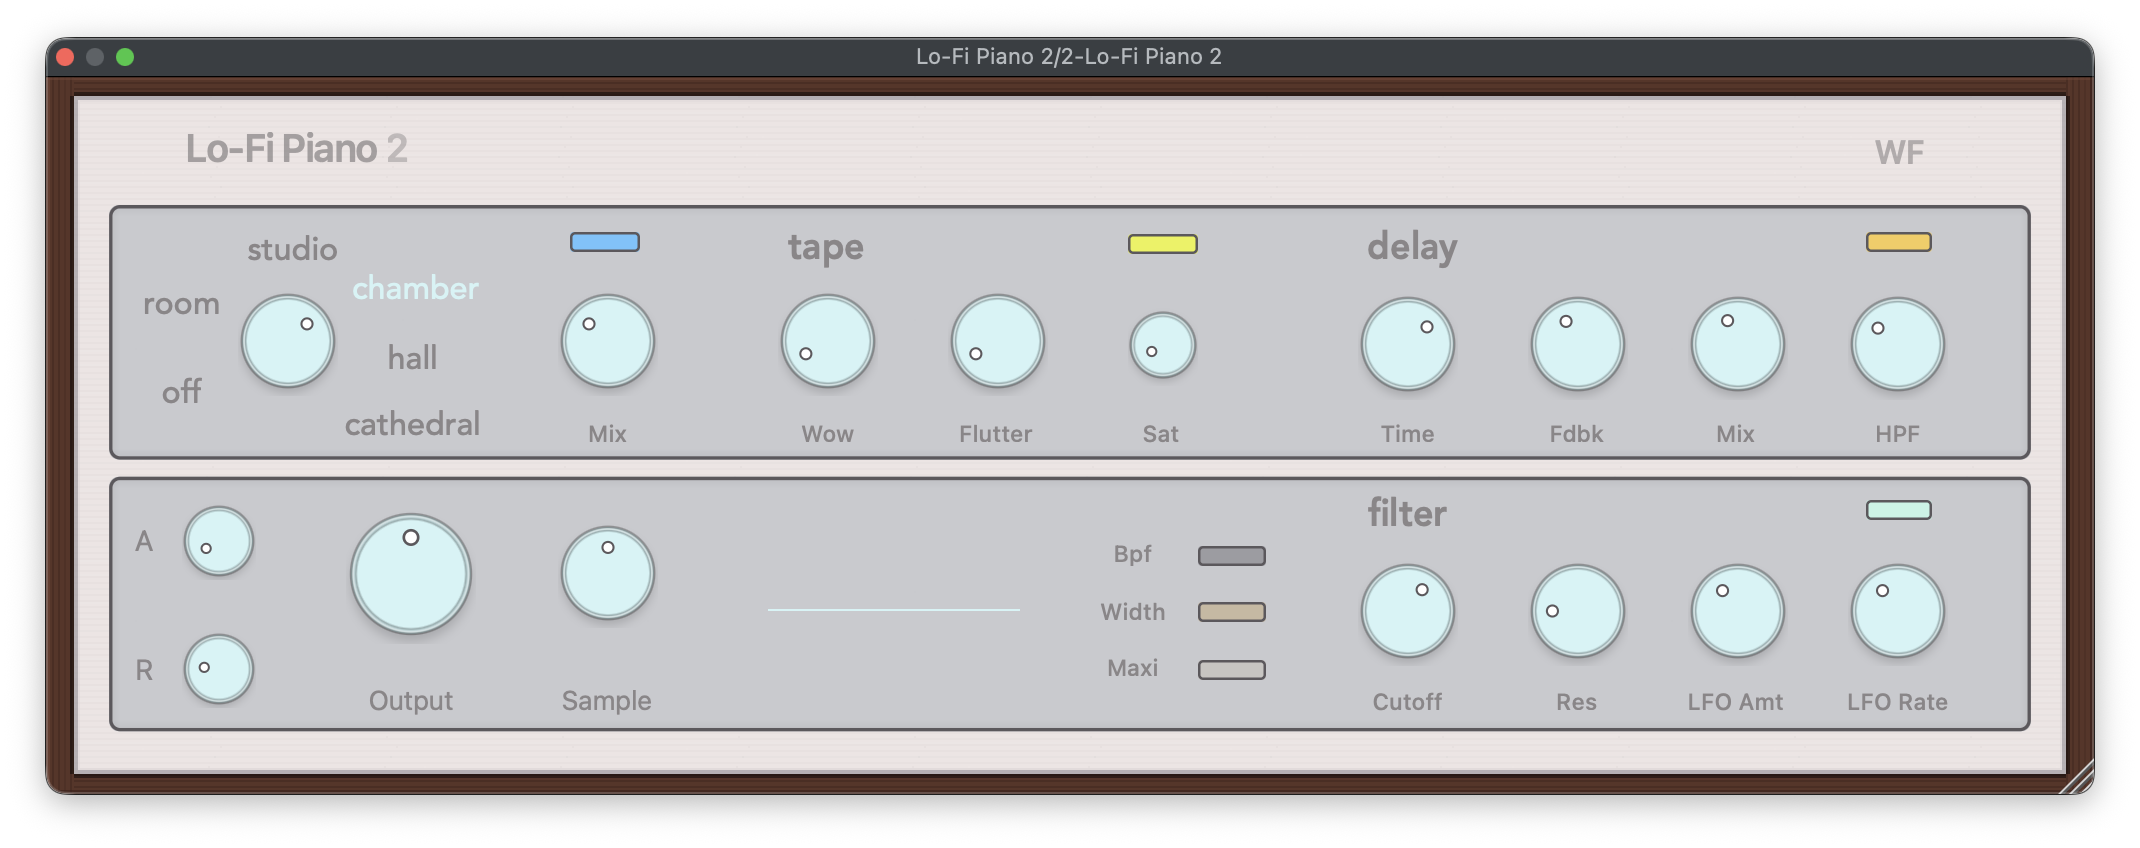2140x848 pixels.
Task: Click the large Output knob
Action: pyautogui.click(x=411, y=574)
